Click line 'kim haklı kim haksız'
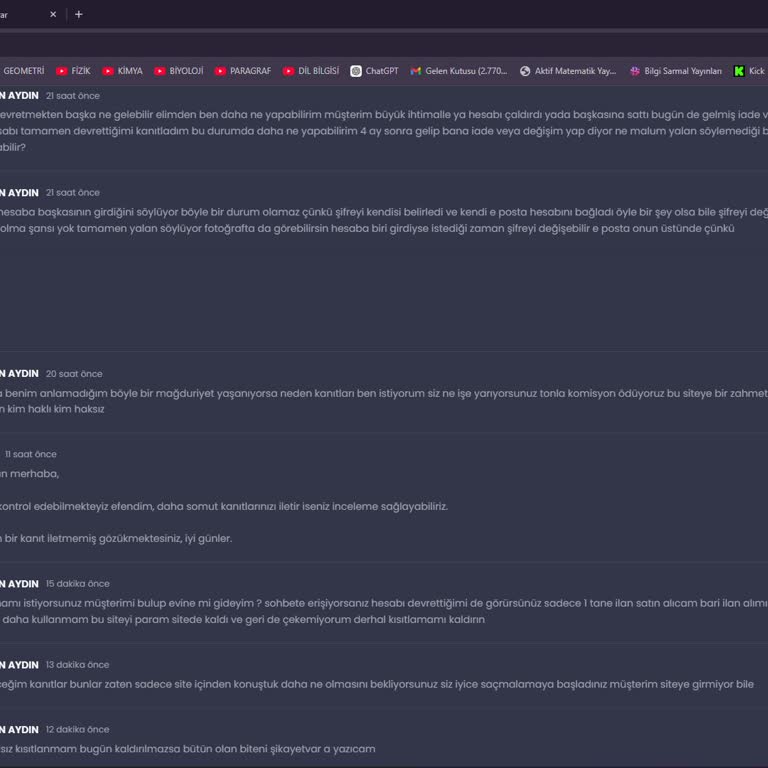This screenshot has width=768, height=768. click(52, 409)
